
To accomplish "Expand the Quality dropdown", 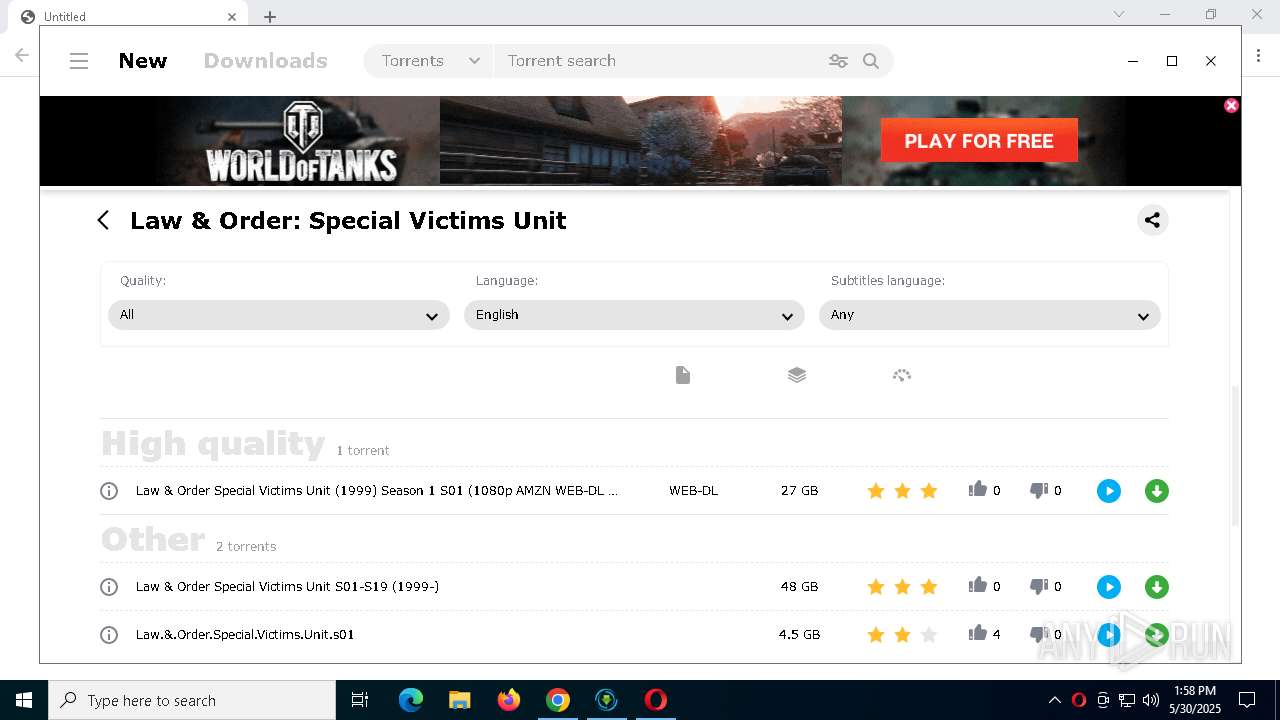I will (x=279, y=315).
